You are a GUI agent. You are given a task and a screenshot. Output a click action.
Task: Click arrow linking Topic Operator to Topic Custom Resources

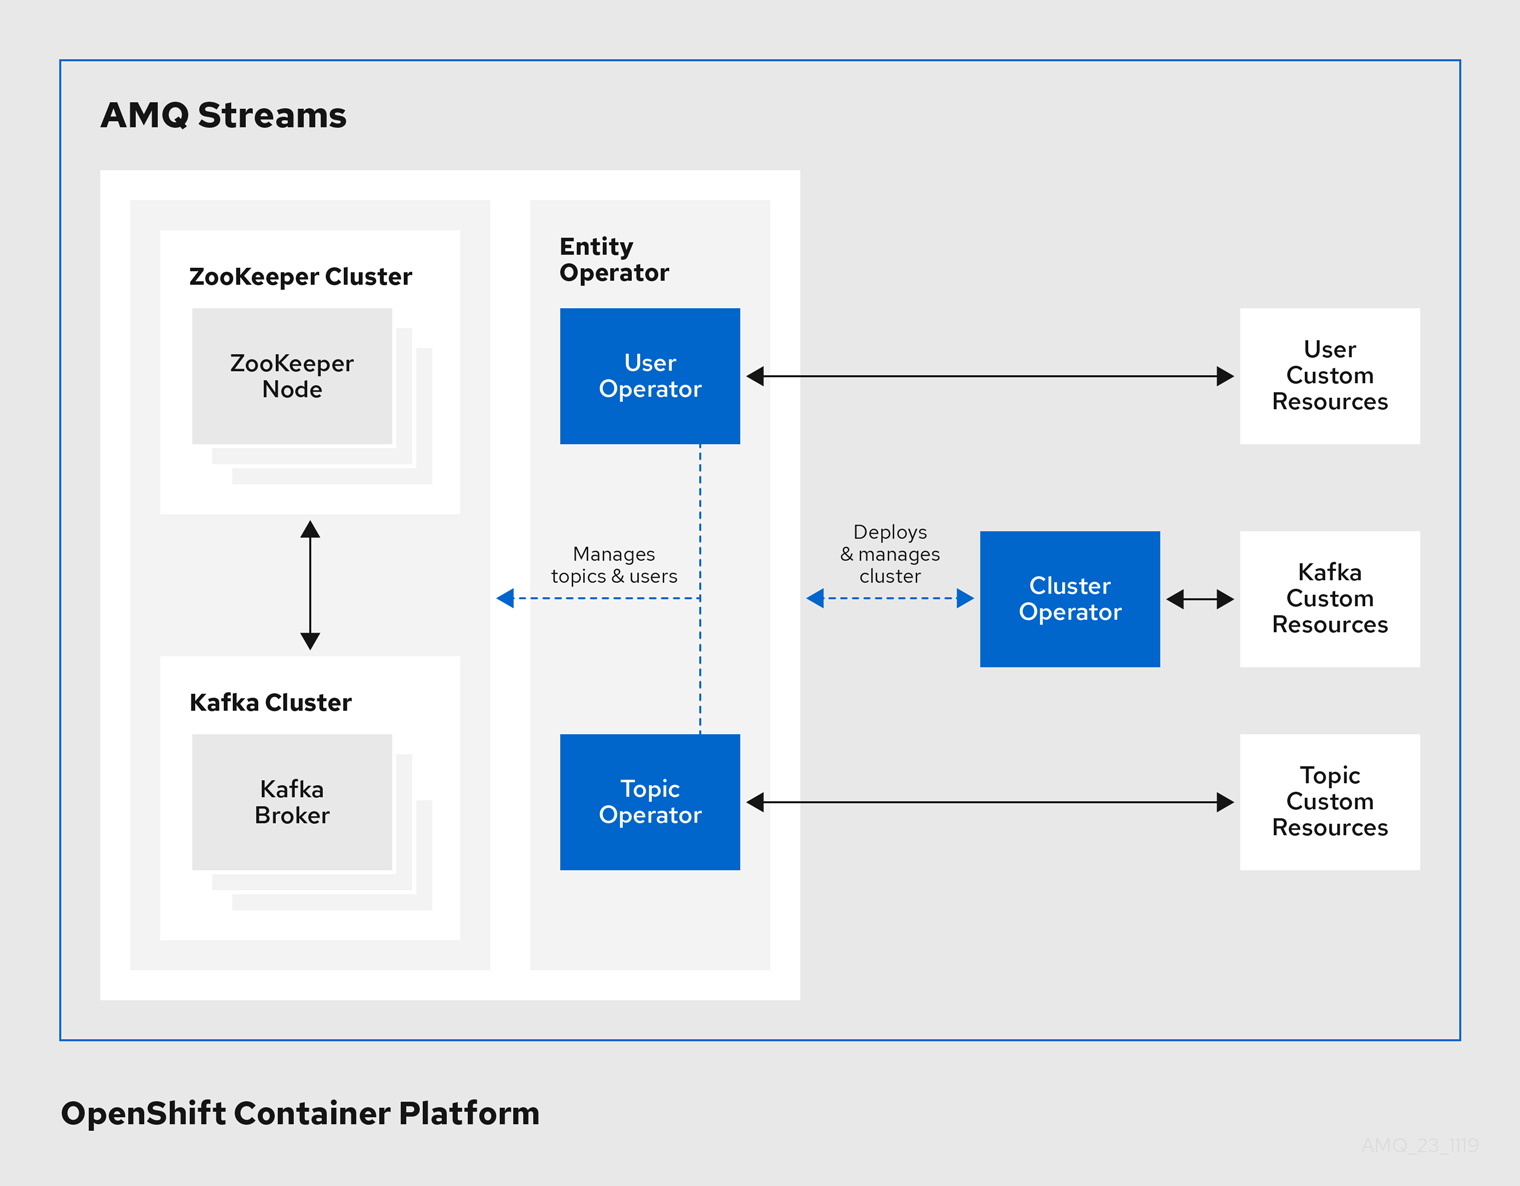click(990, 802)
